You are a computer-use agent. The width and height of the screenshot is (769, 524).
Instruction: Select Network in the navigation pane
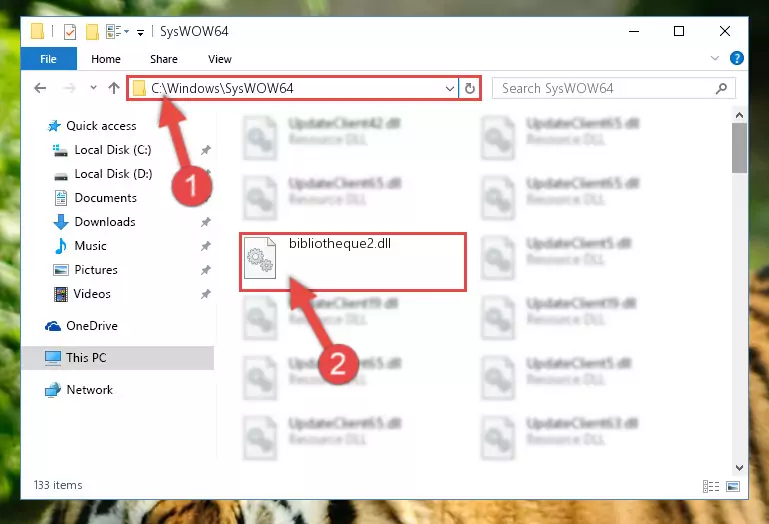[x=89, y=390]
